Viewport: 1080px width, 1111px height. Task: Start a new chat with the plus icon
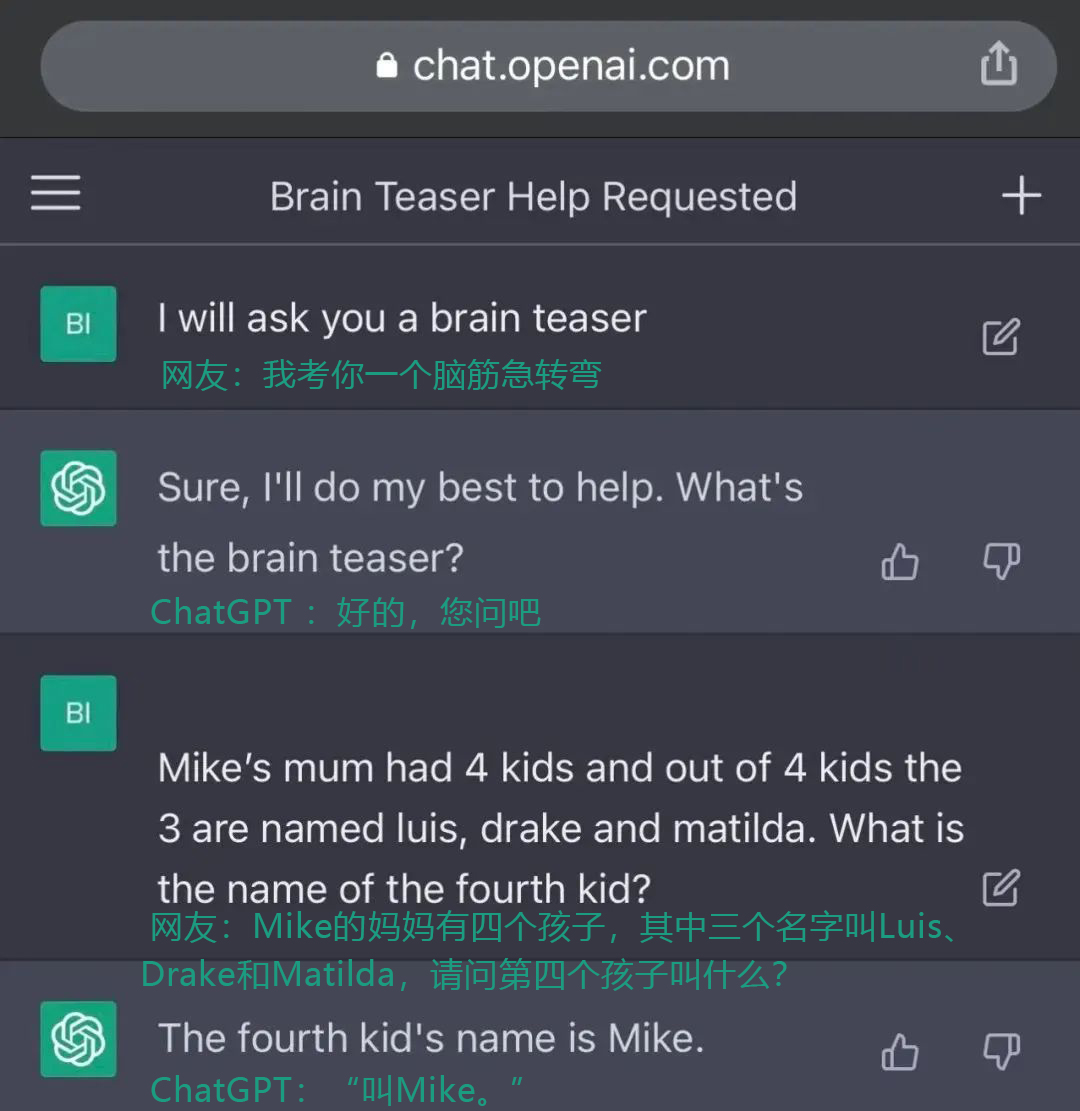pos(1022,195)
